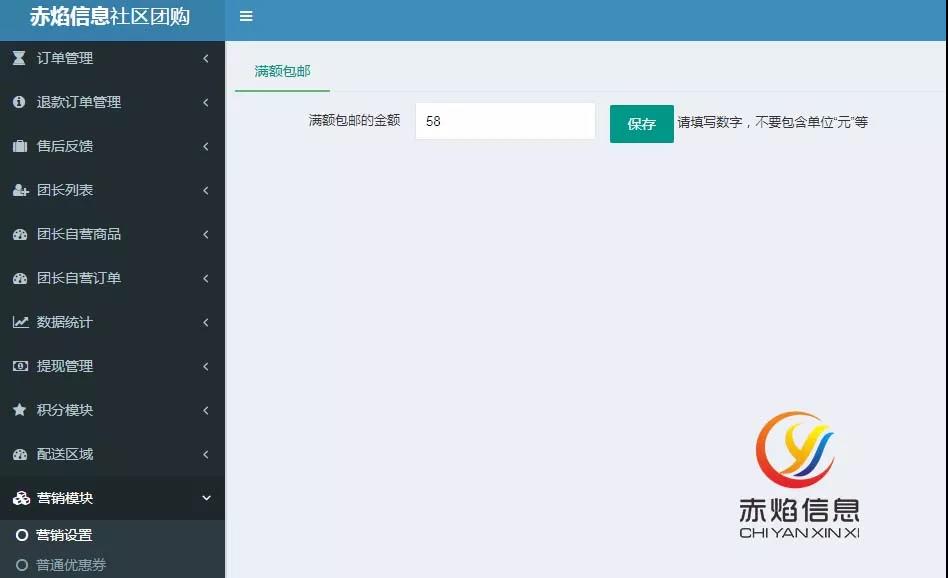Expand the 配送区域 chevron
The height and width of the screenshot is (578, 948).
(206, 454)
